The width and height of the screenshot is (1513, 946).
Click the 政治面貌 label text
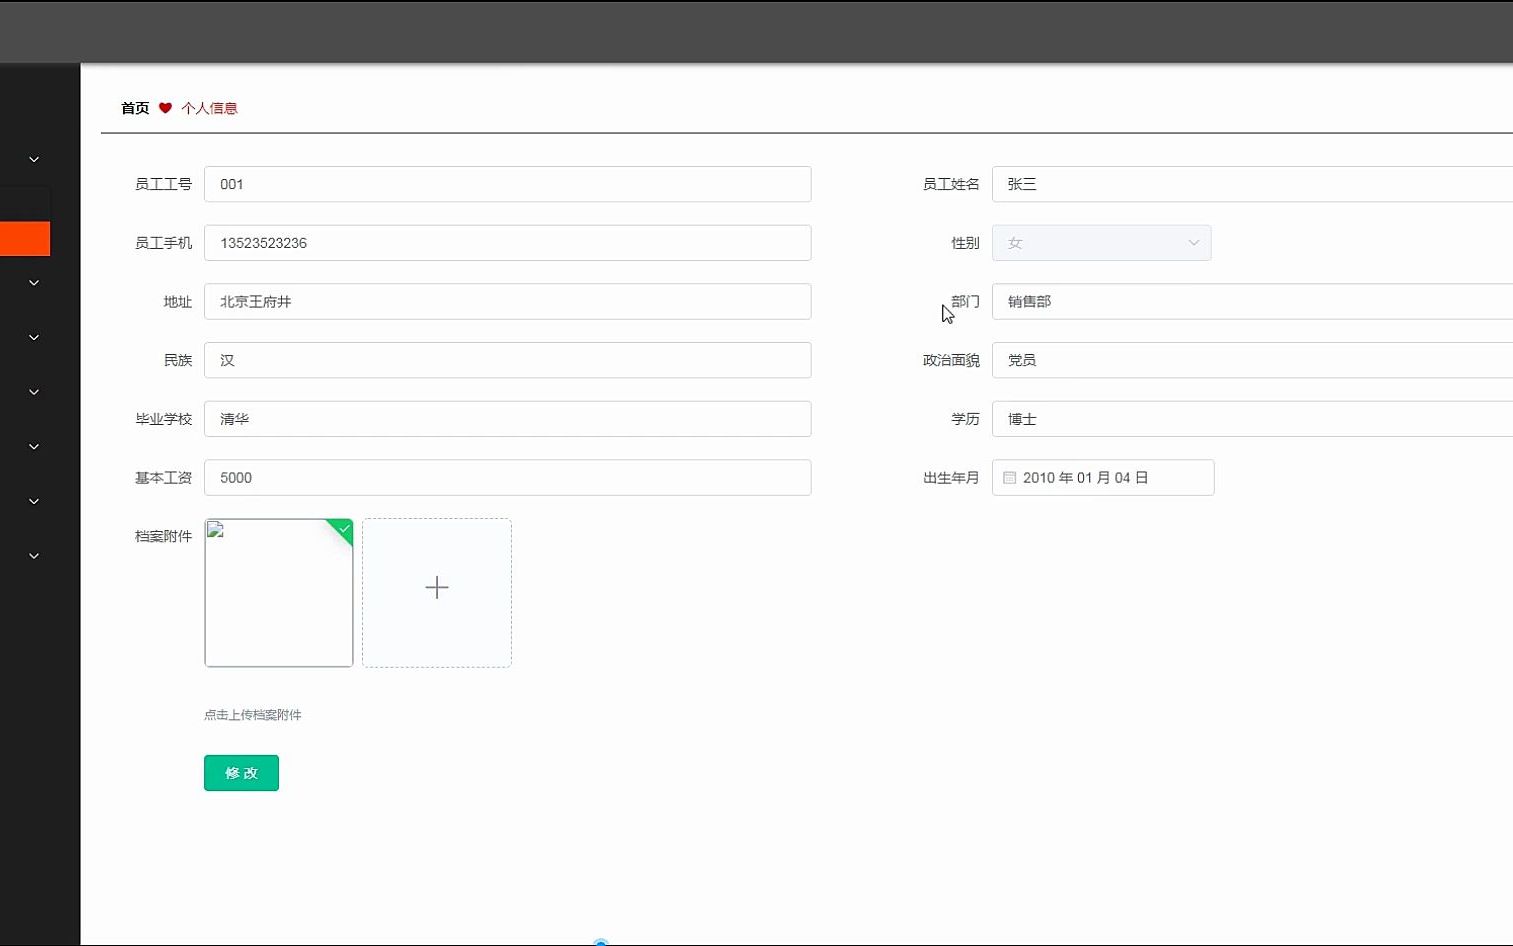click(x=951, y=360)
